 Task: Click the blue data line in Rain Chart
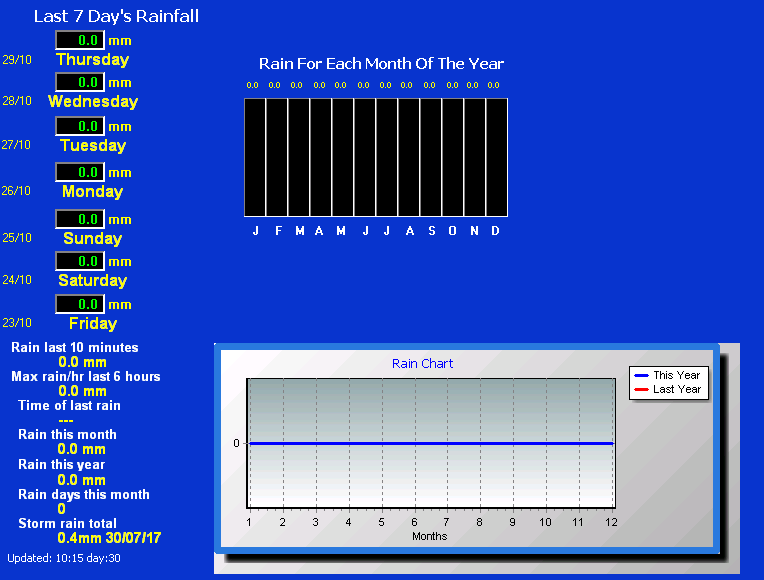[x=431, y=444]
